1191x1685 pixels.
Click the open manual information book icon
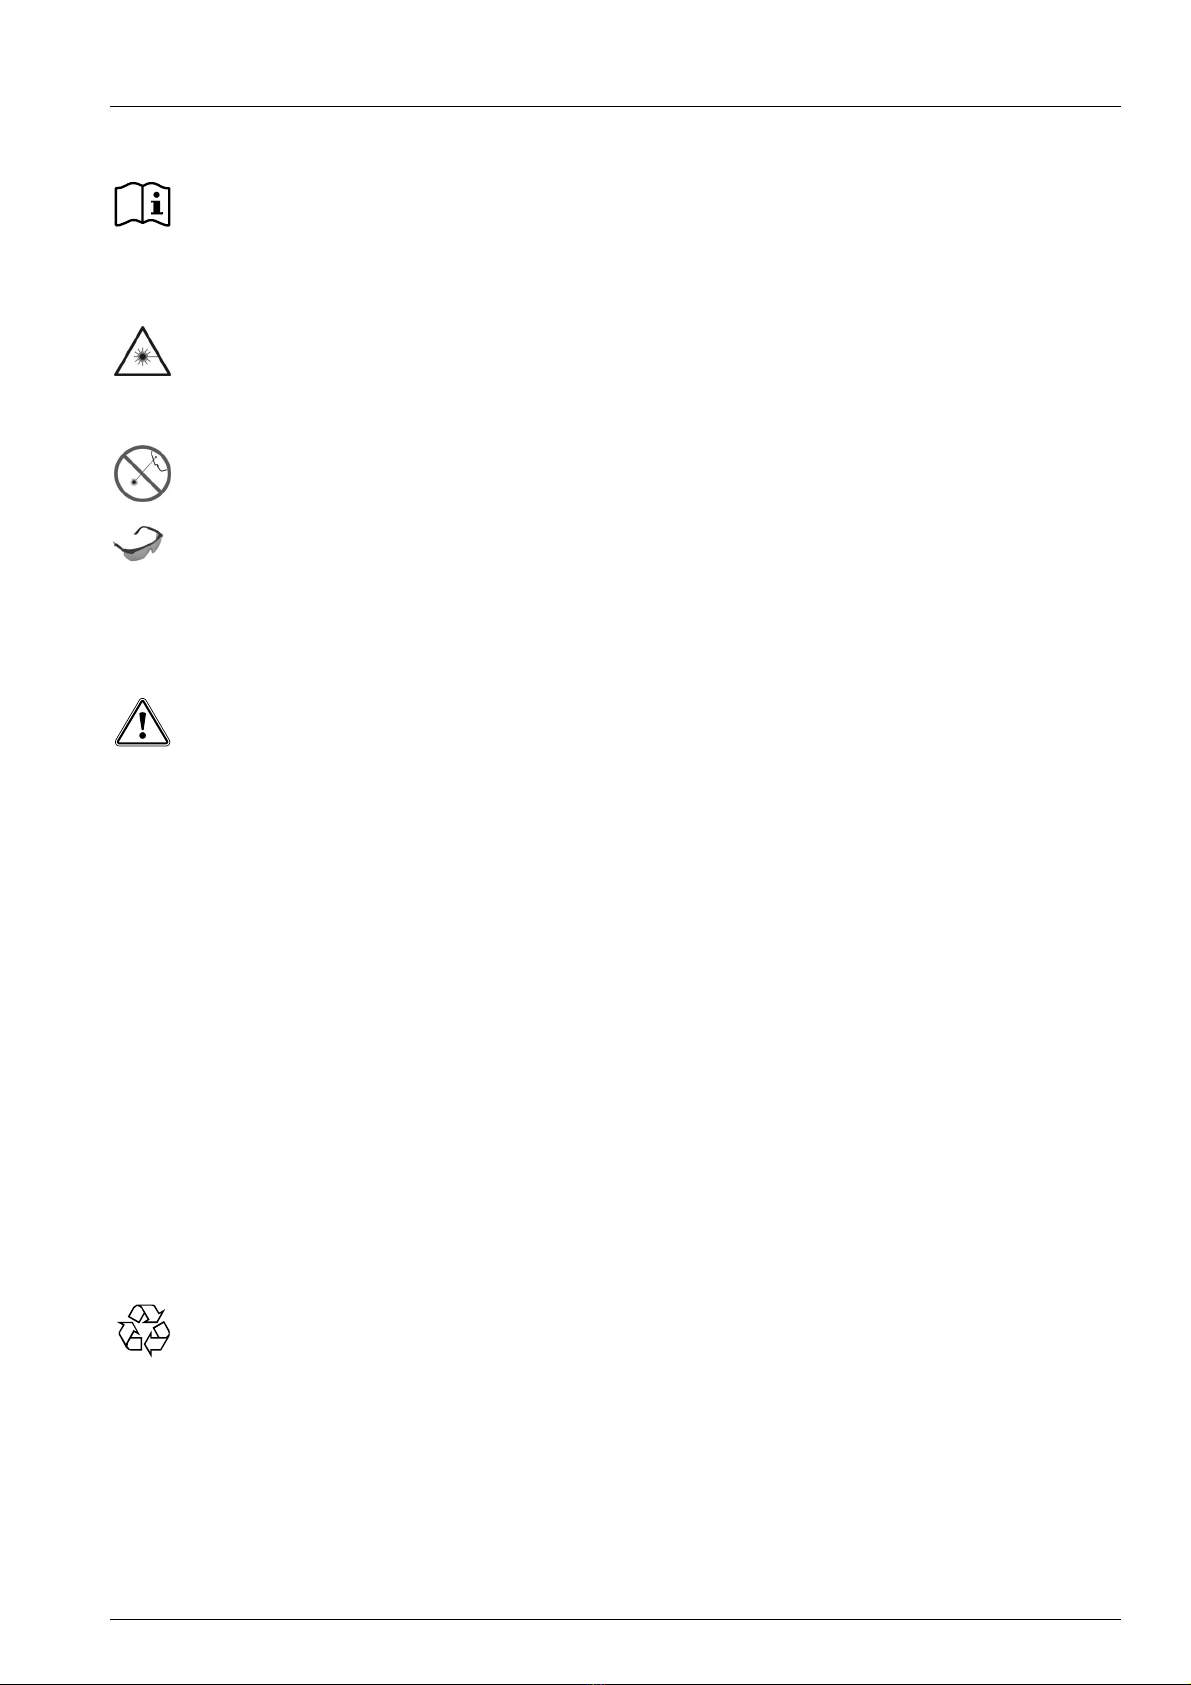pos(142,205)
